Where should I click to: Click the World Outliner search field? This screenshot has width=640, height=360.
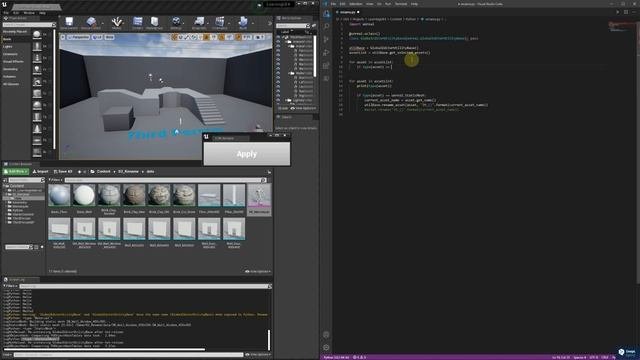(x=293, y=26)
